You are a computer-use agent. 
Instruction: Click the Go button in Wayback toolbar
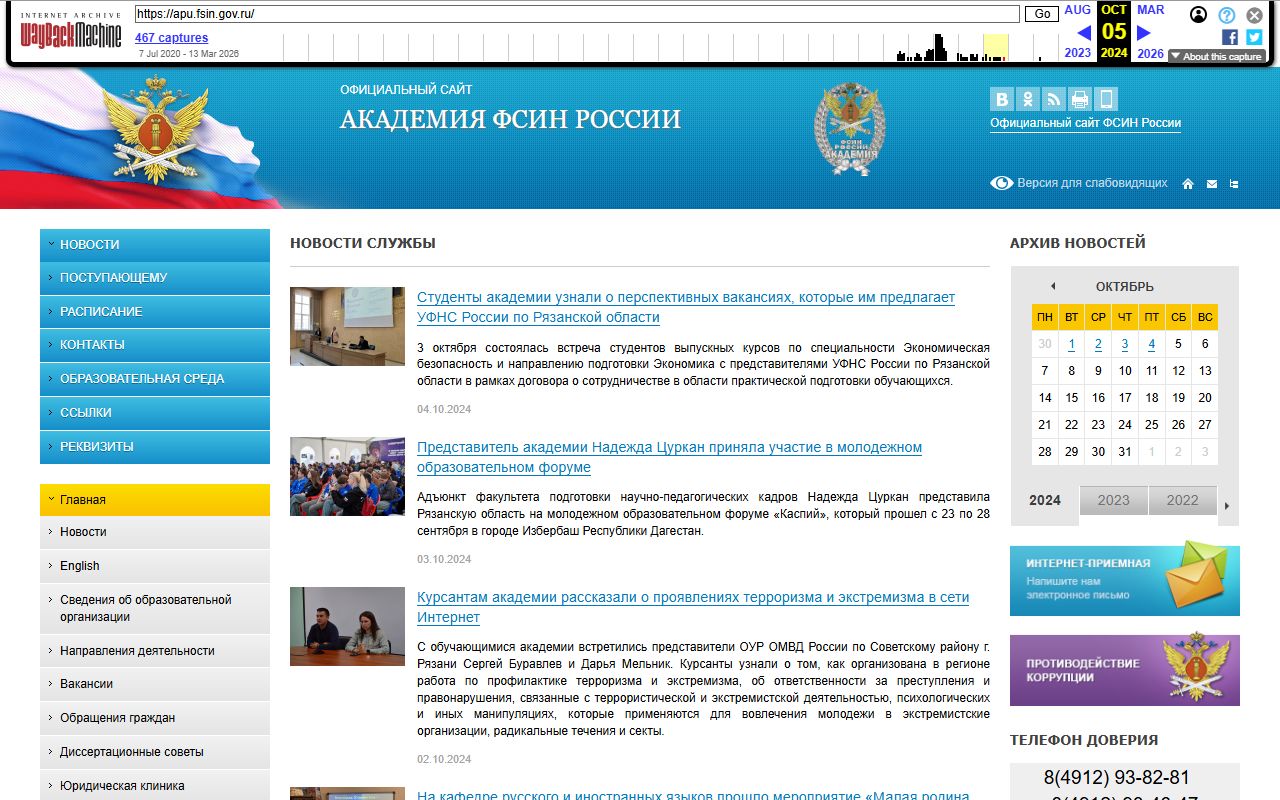[x=1042, y=14]
